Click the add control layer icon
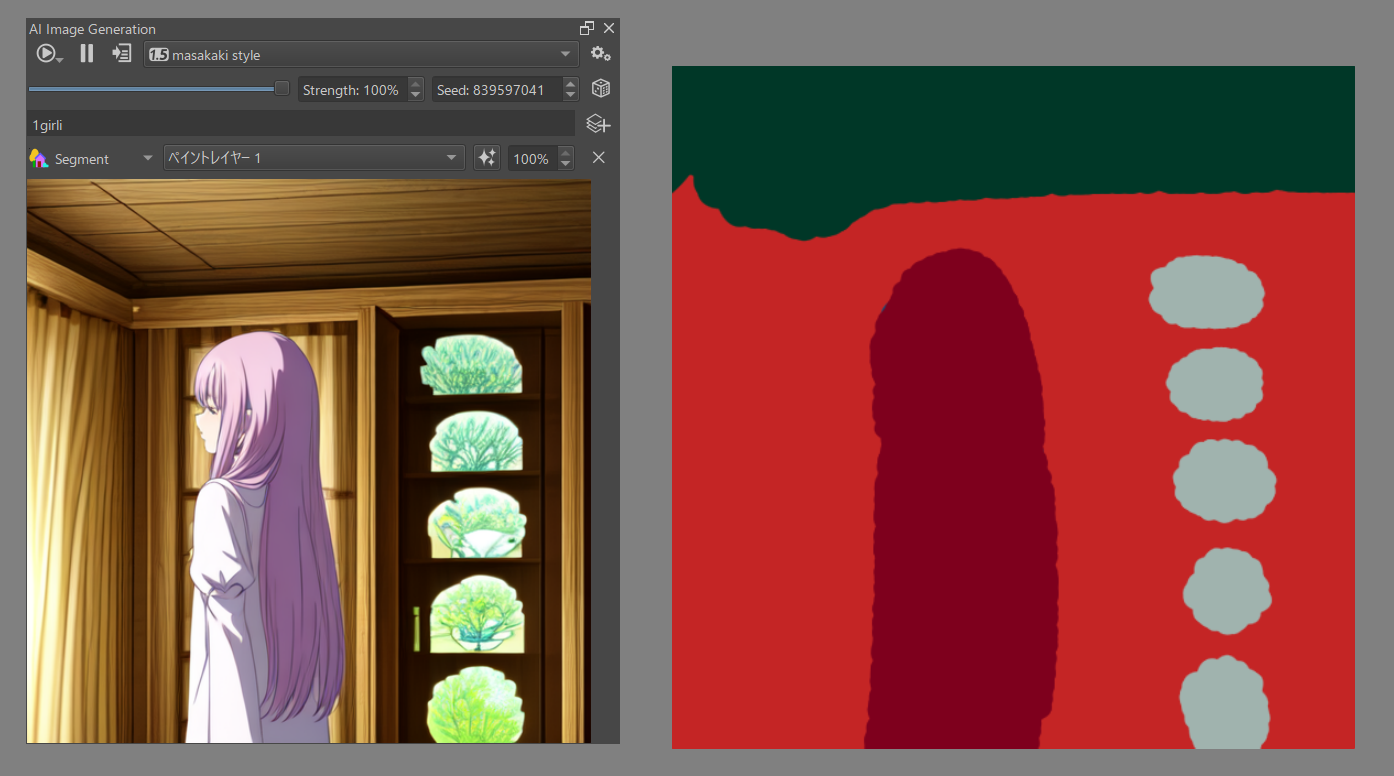Image resolution: width=1394 pixels, height=776 pixels. click(x=598, y=124)
